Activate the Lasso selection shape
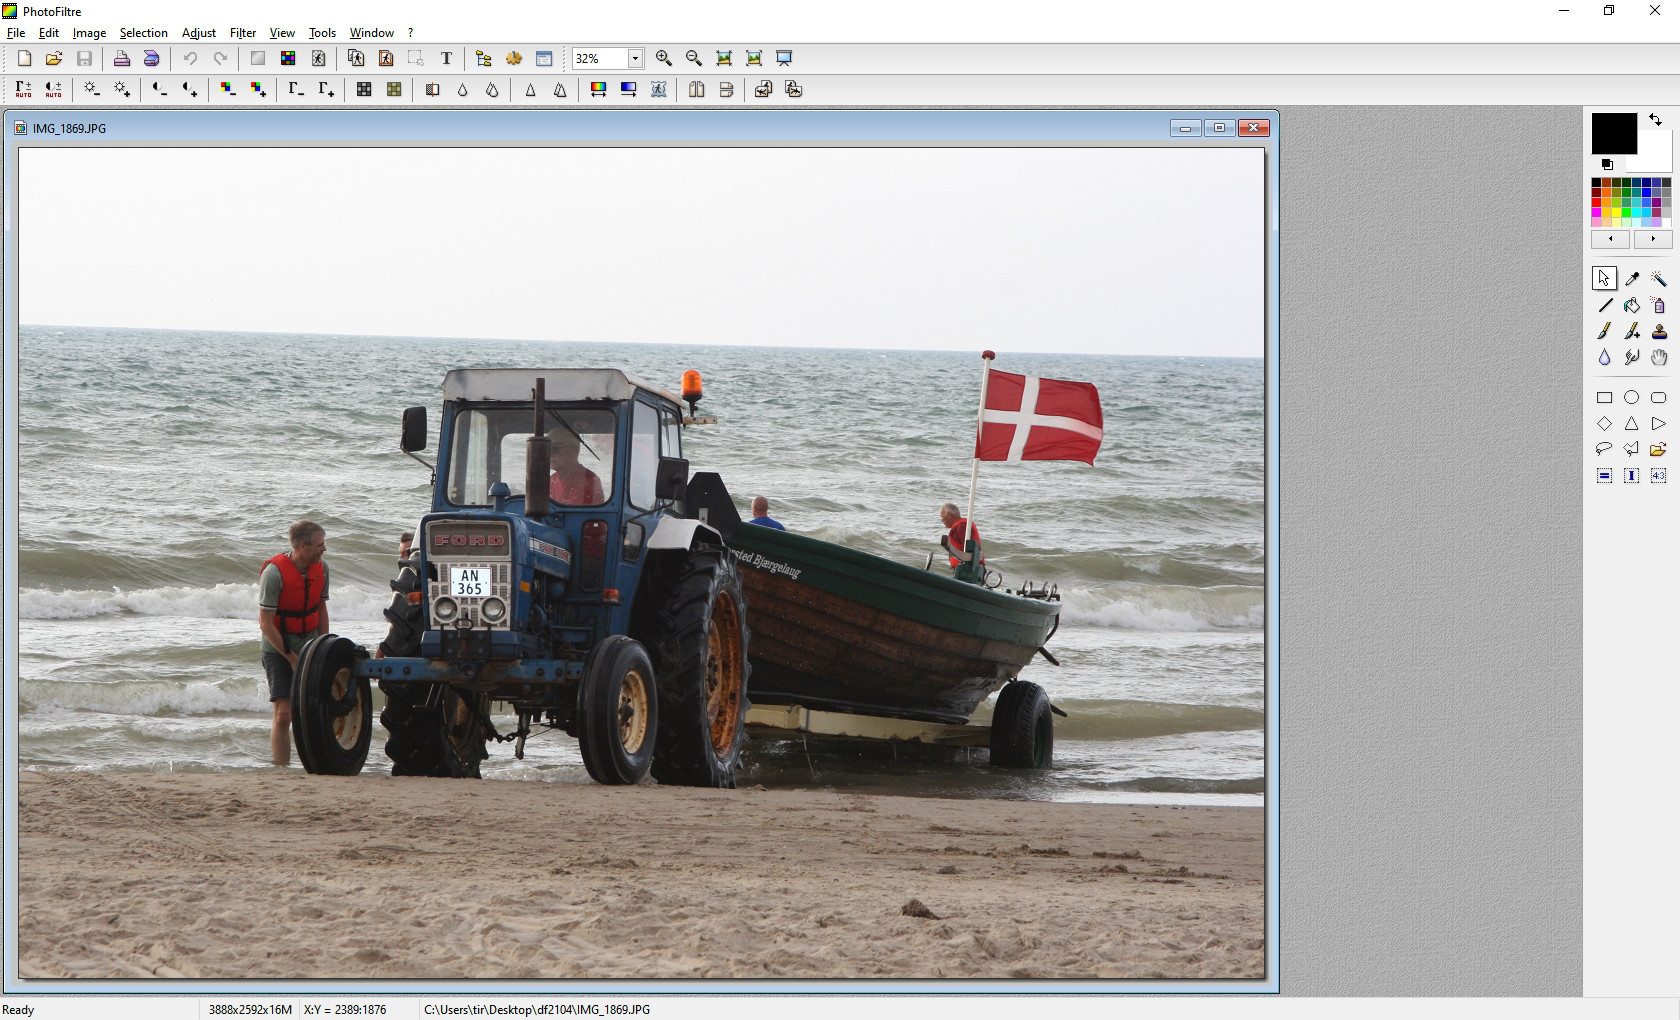This screenshot has width=1680, height=1020. tap(1604, 449)
